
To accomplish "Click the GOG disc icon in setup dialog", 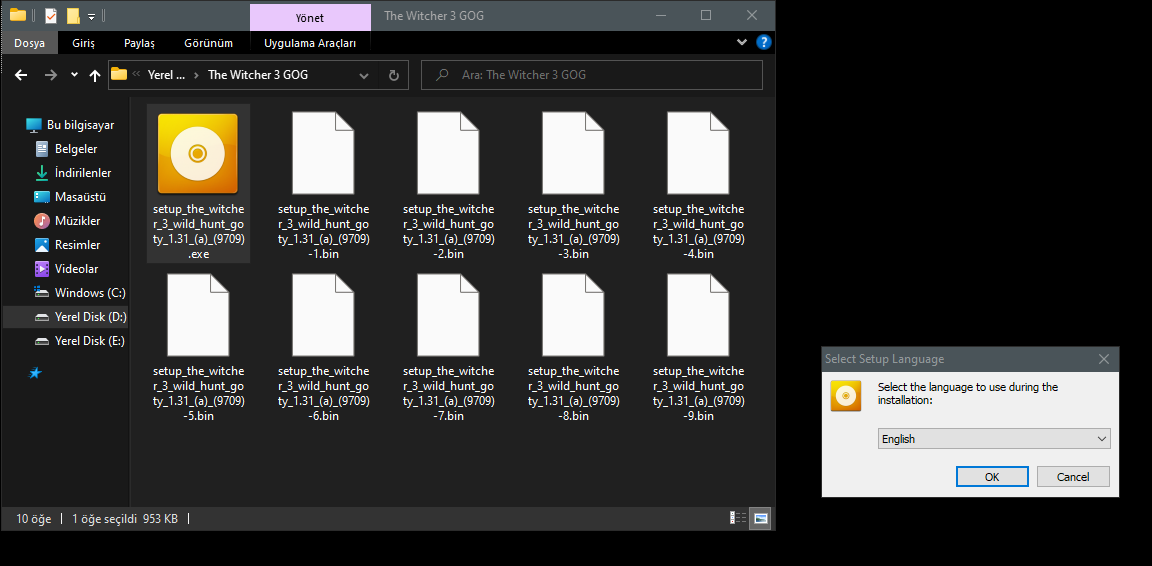I will click(846, 395).
